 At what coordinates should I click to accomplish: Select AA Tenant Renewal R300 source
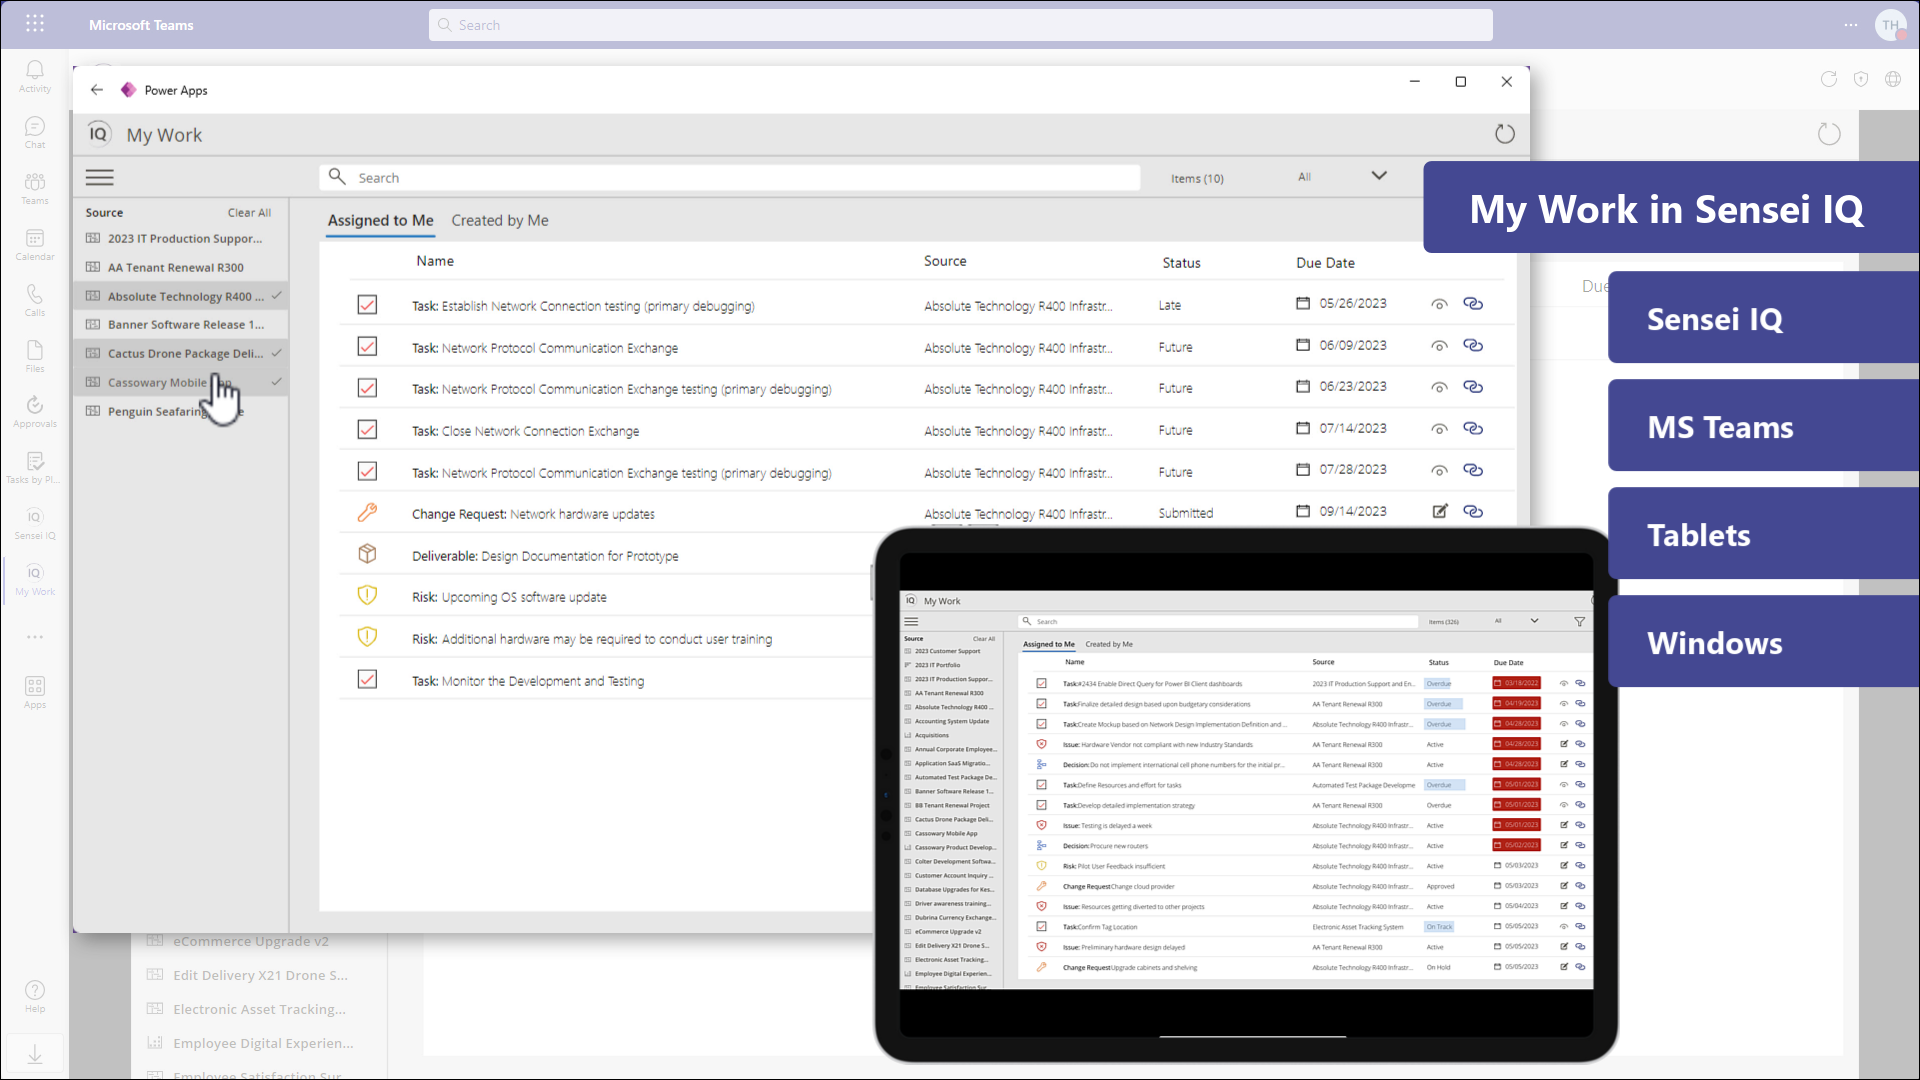pyautogui.click(x=181, y=268)
